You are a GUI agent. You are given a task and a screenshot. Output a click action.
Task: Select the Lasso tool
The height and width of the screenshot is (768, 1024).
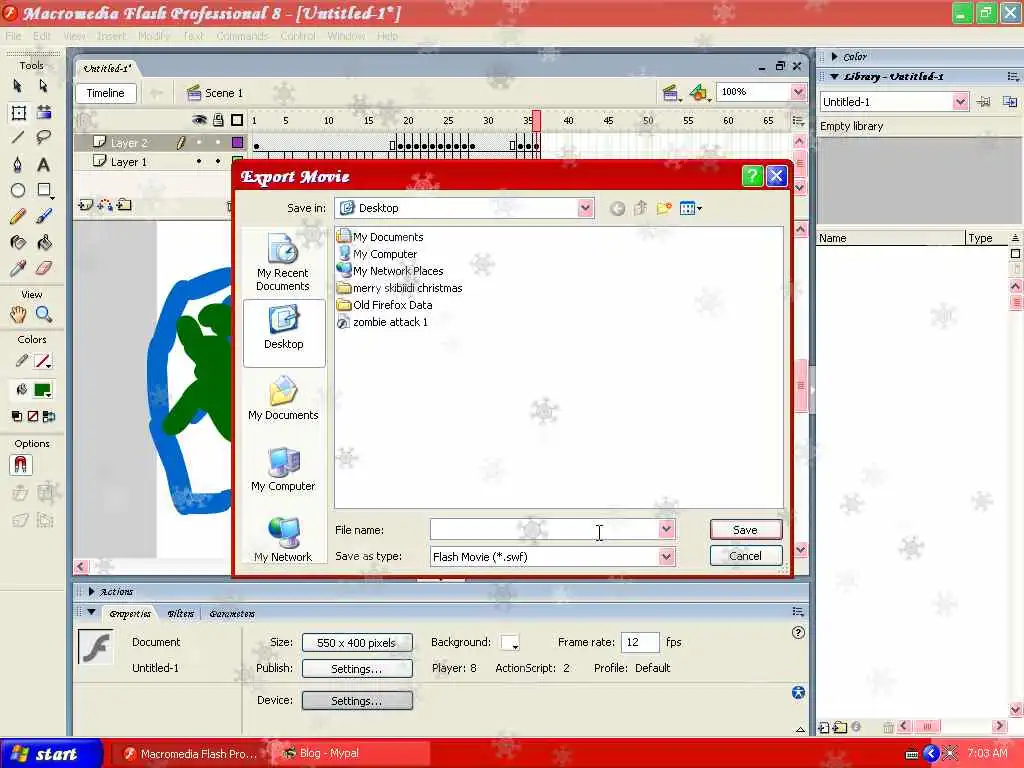point(43,137)
